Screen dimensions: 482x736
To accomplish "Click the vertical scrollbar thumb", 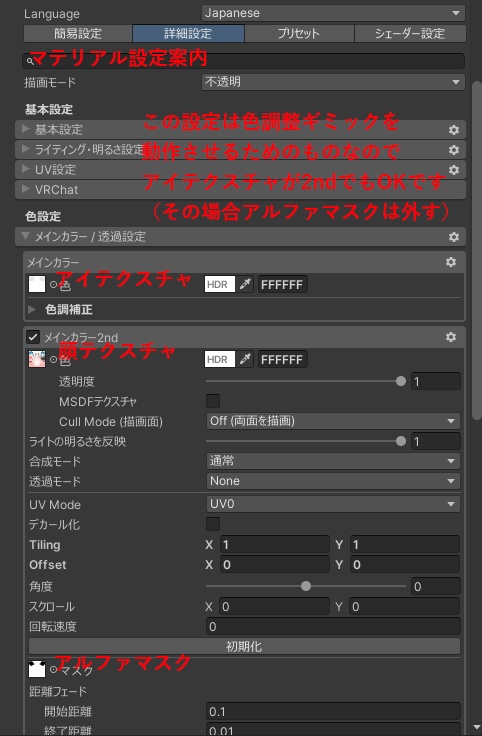I will coord(477,250).
